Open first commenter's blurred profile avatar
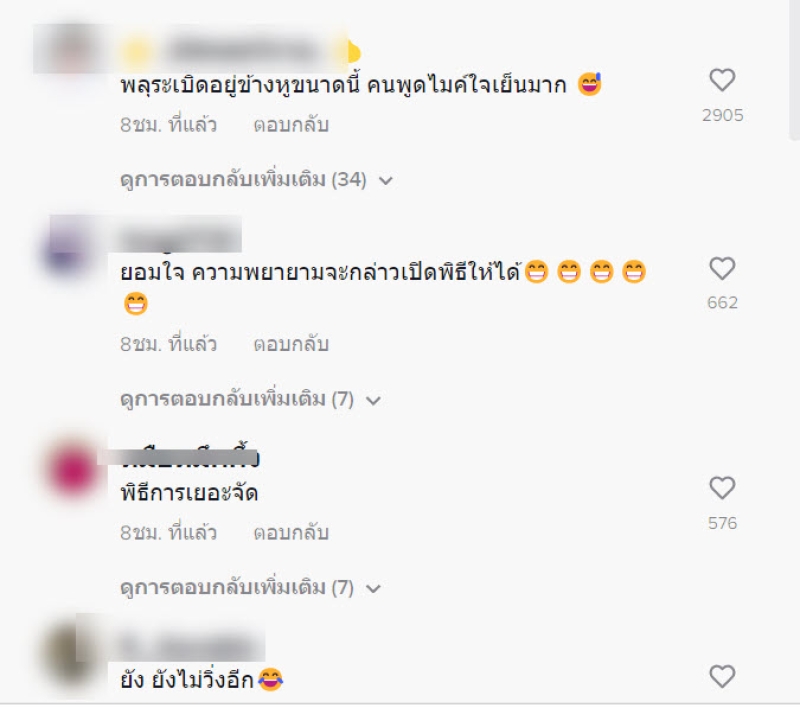The width and height of the screenshot is (800, 708). point(71,51)
